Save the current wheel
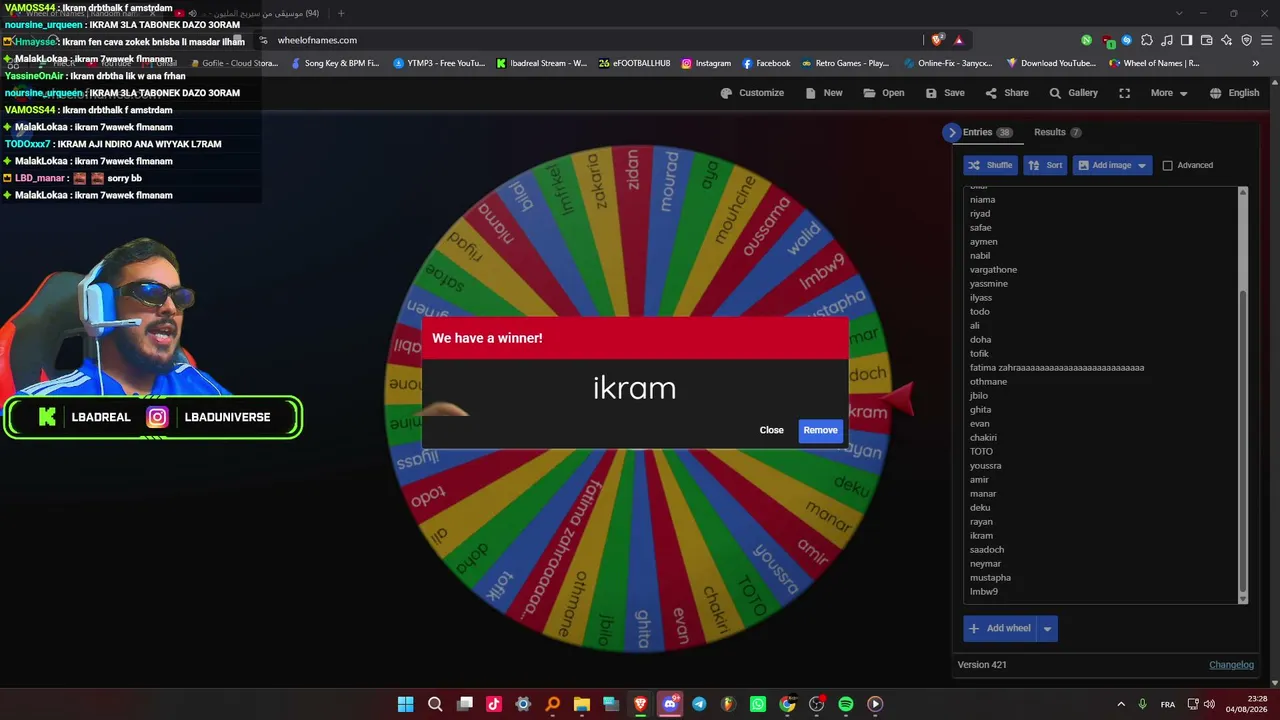The image size is (1280, 720). pyautogui.click(x=945, y=93)
